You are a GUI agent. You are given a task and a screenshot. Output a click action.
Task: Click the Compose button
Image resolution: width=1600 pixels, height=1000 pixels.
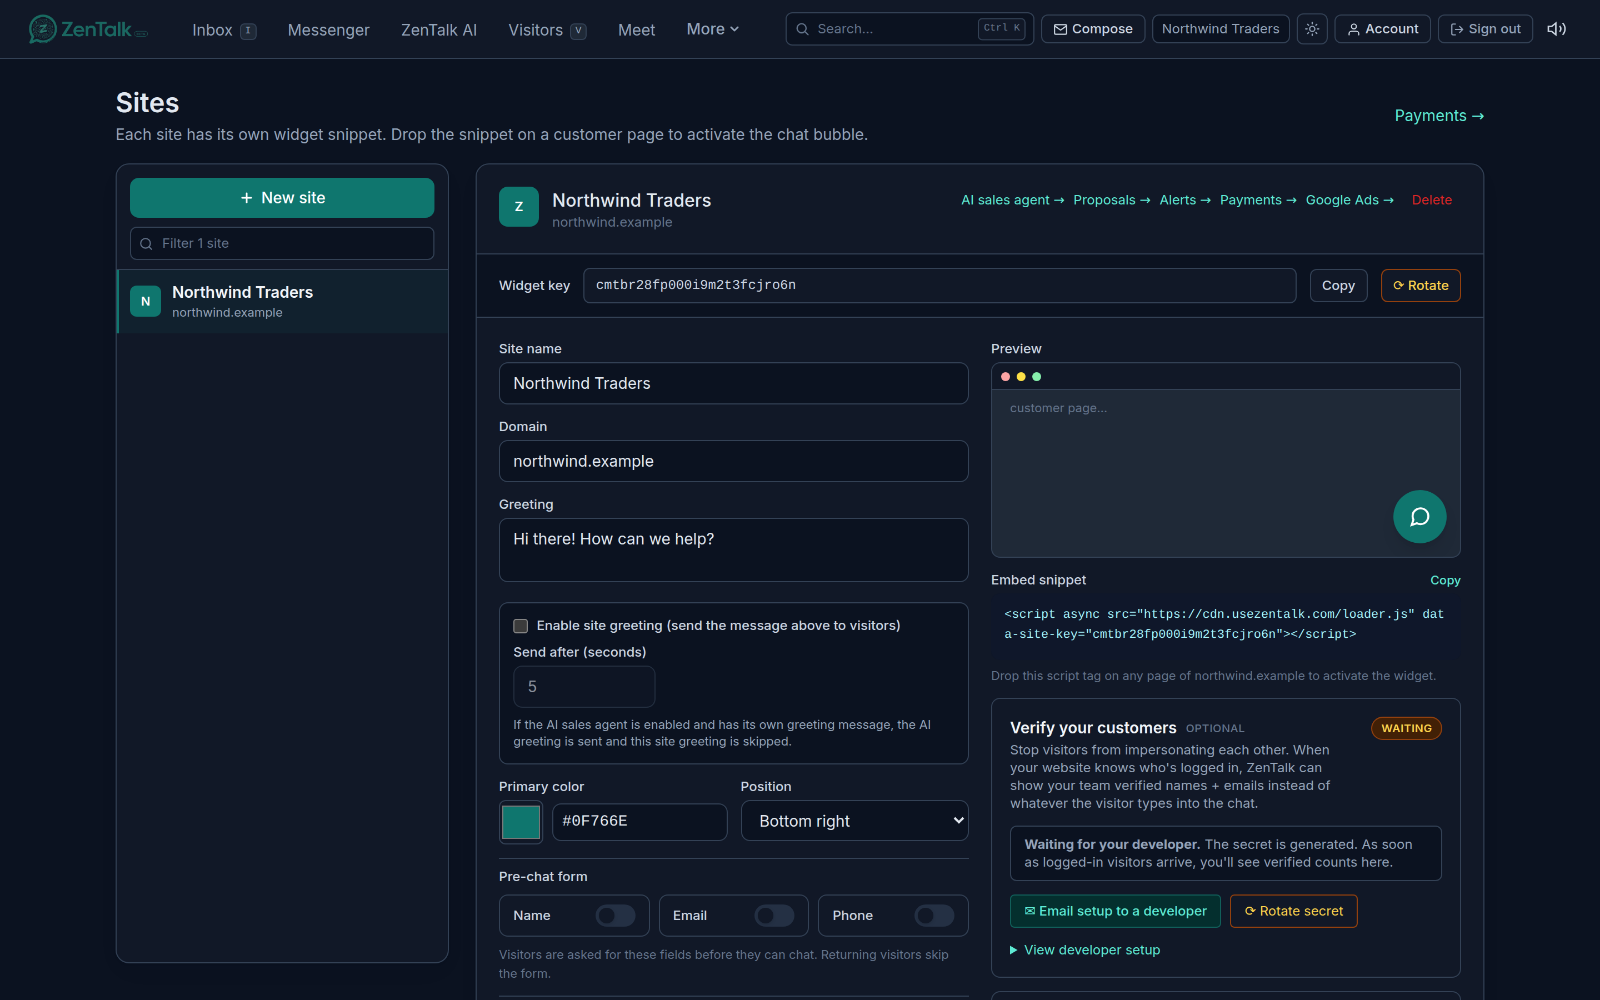point(1093,29)
